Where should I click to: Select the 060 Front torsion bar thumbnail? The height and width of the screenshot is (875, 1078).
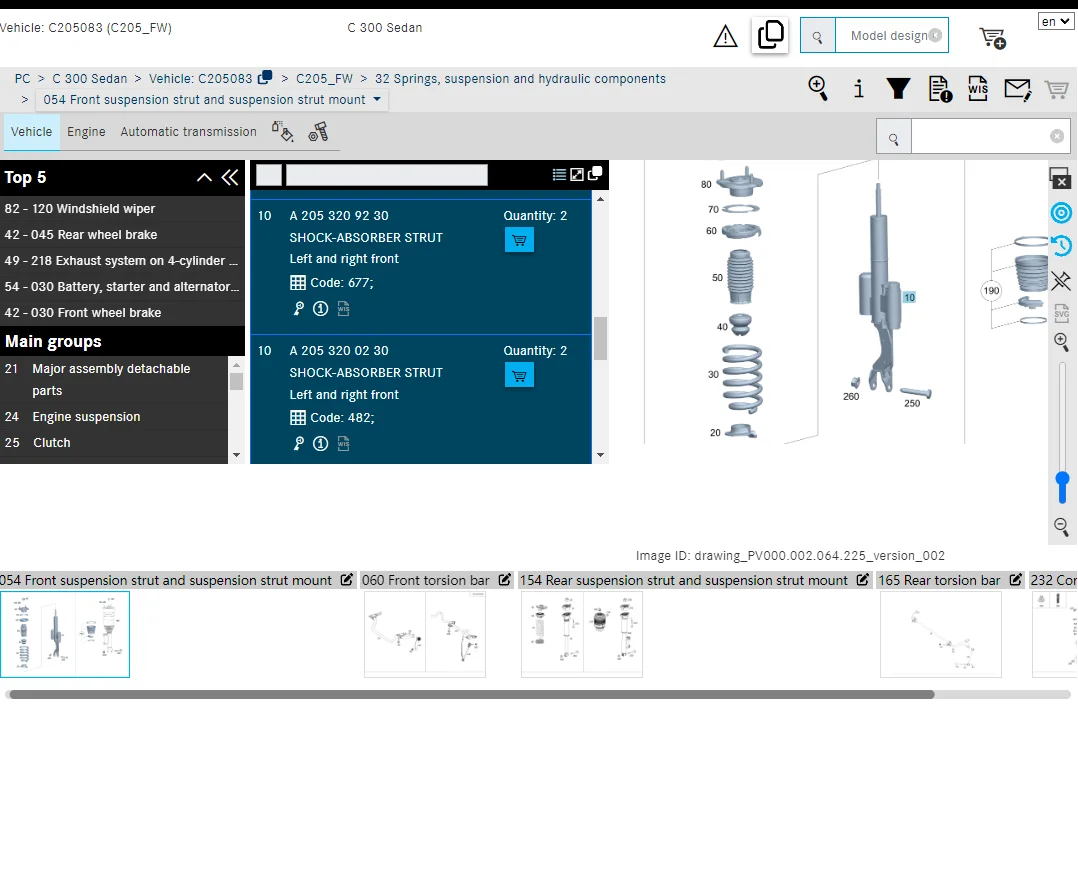click(425, 634)
